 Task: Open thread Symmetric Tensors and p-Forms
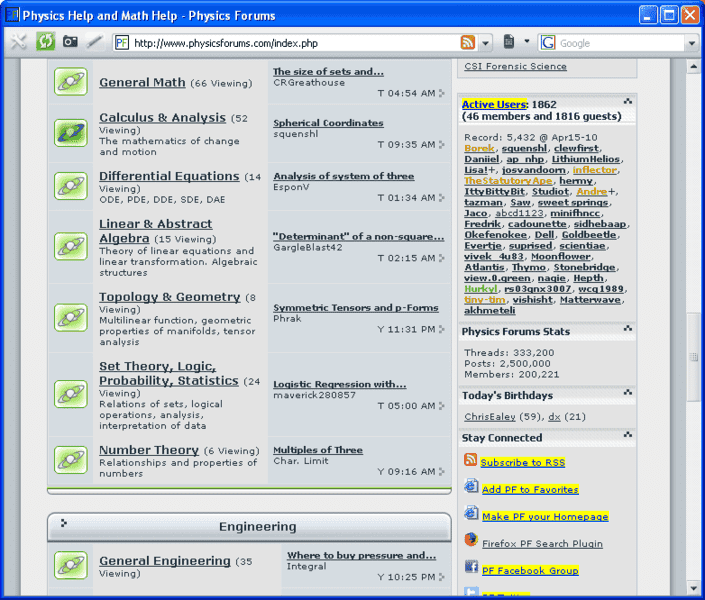click(356, 308)
